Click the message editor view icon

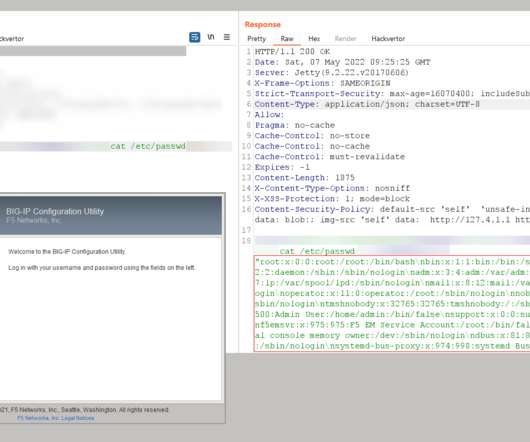tap(194, 37)
